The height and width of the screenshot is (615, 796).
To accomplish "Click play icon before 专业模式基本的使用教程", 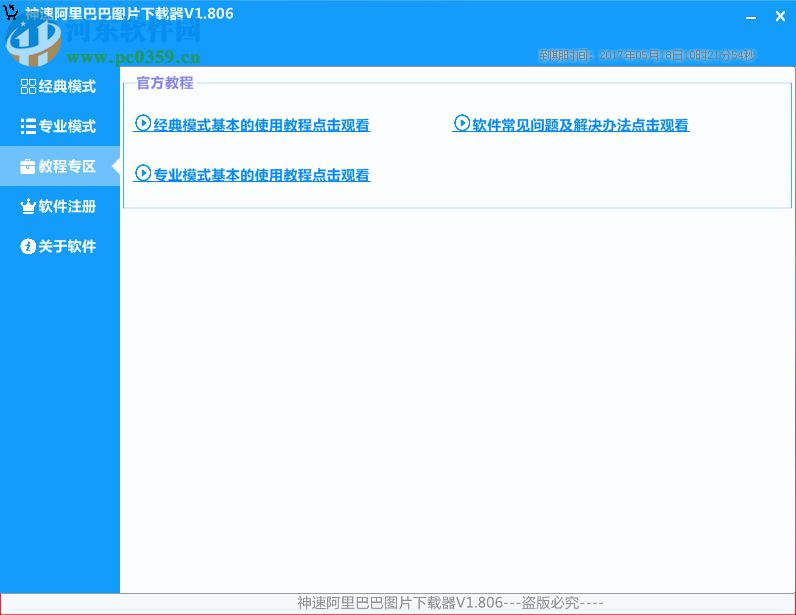I will tap(143, 173).
